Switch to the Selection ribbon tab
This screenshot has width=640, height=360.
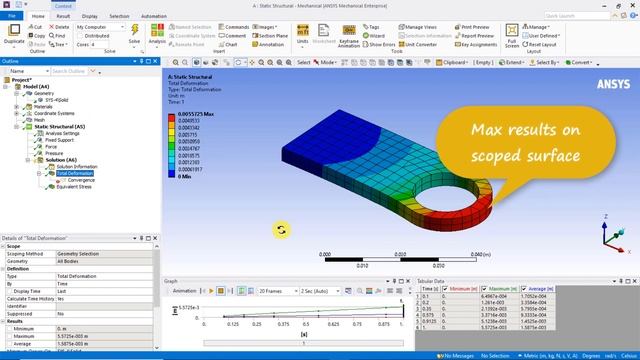pos(119,16)
